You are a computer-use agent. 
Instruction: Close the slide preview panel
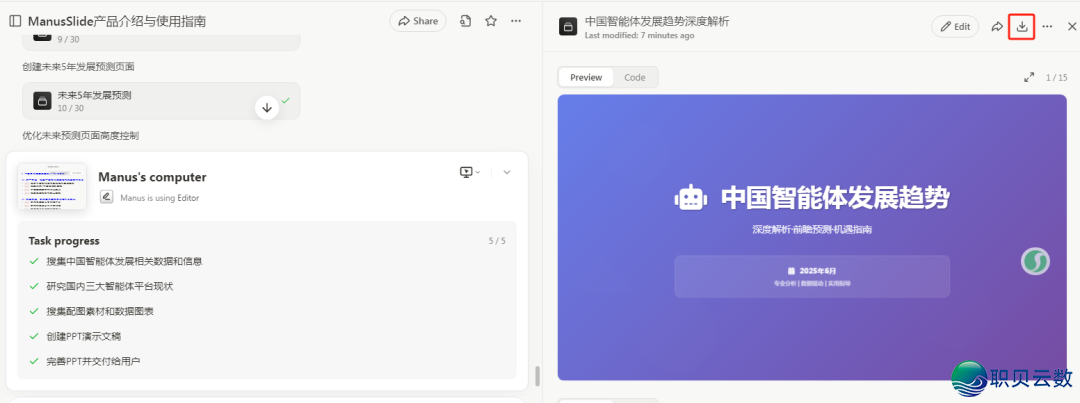1071,27
